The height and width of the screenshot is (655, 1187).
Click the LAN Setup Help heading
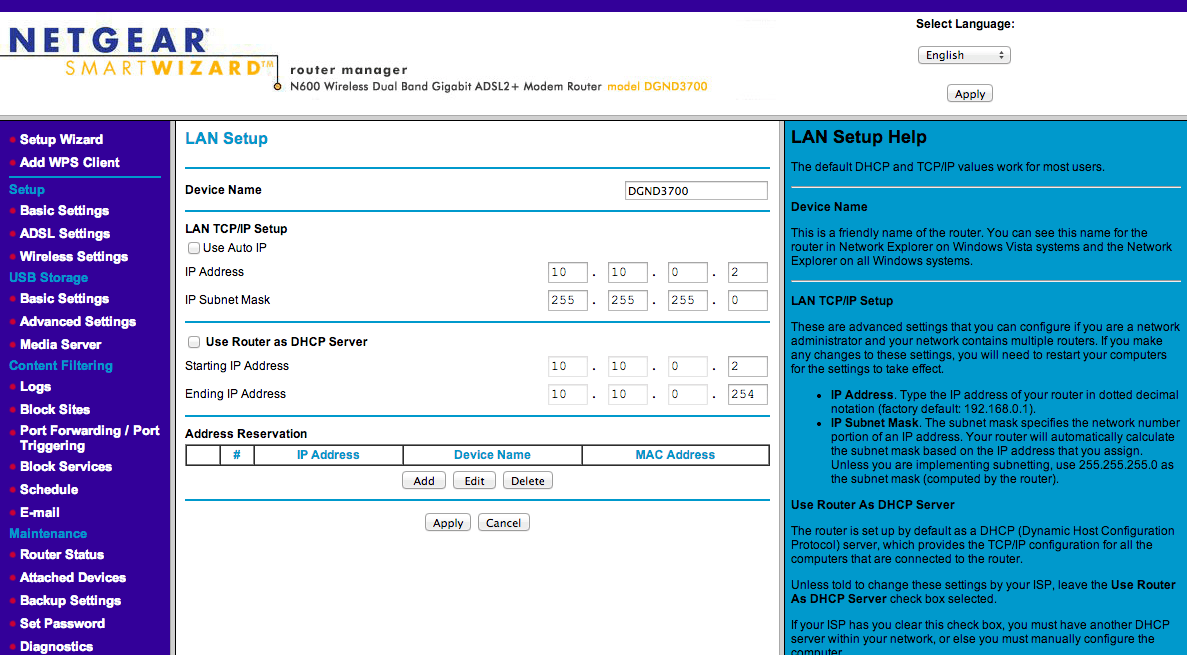pos(858,137)
